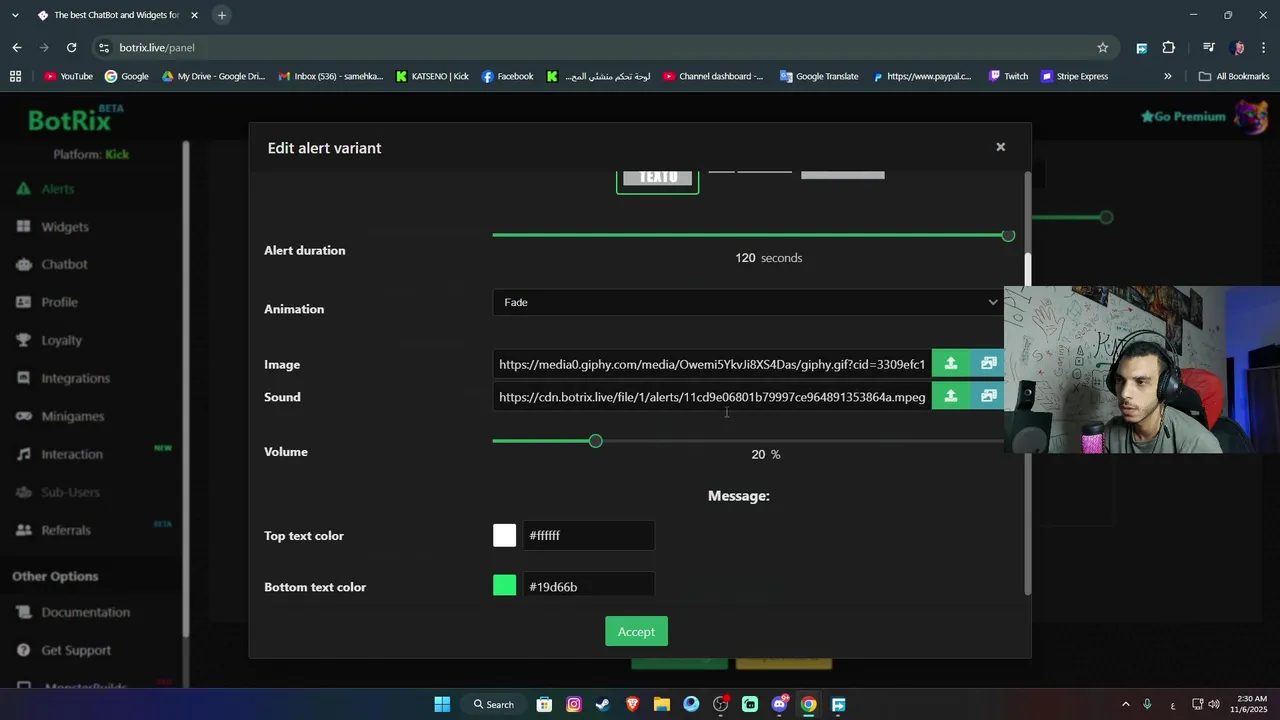Open a new browser tab
This screenshot has width=1280, height=720.
pos(222,15)
